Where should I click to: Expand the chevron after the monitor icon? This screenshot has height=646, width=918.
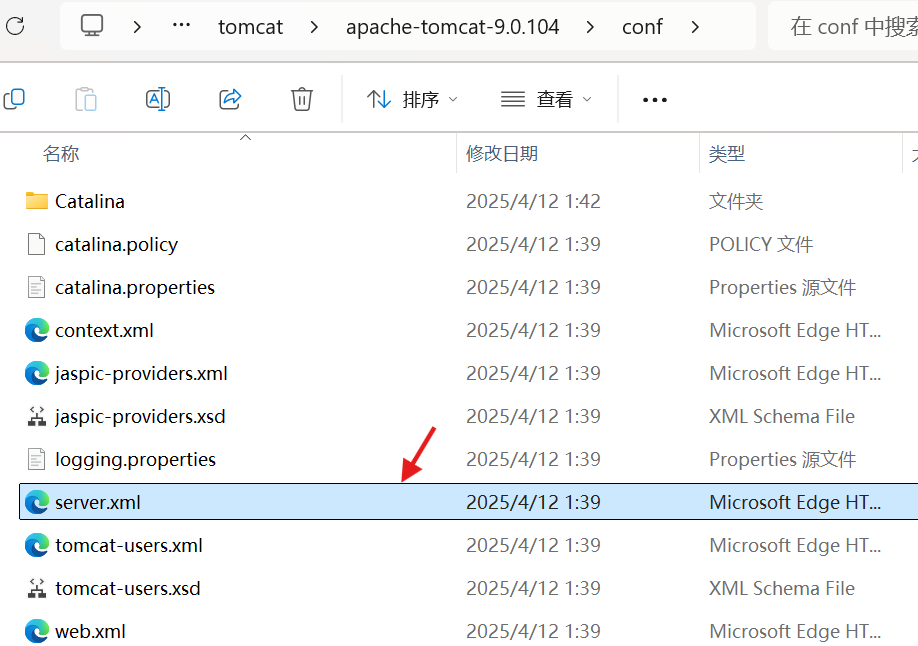coord(137,27)
